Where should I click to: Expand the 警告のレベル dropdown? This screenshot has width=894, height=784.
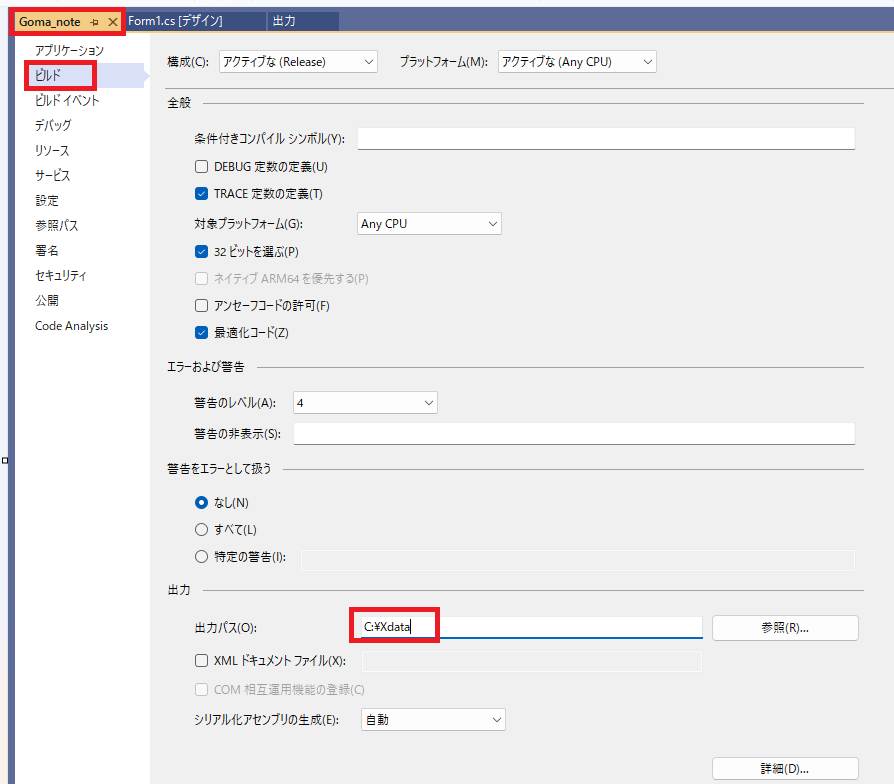(365, 403)
